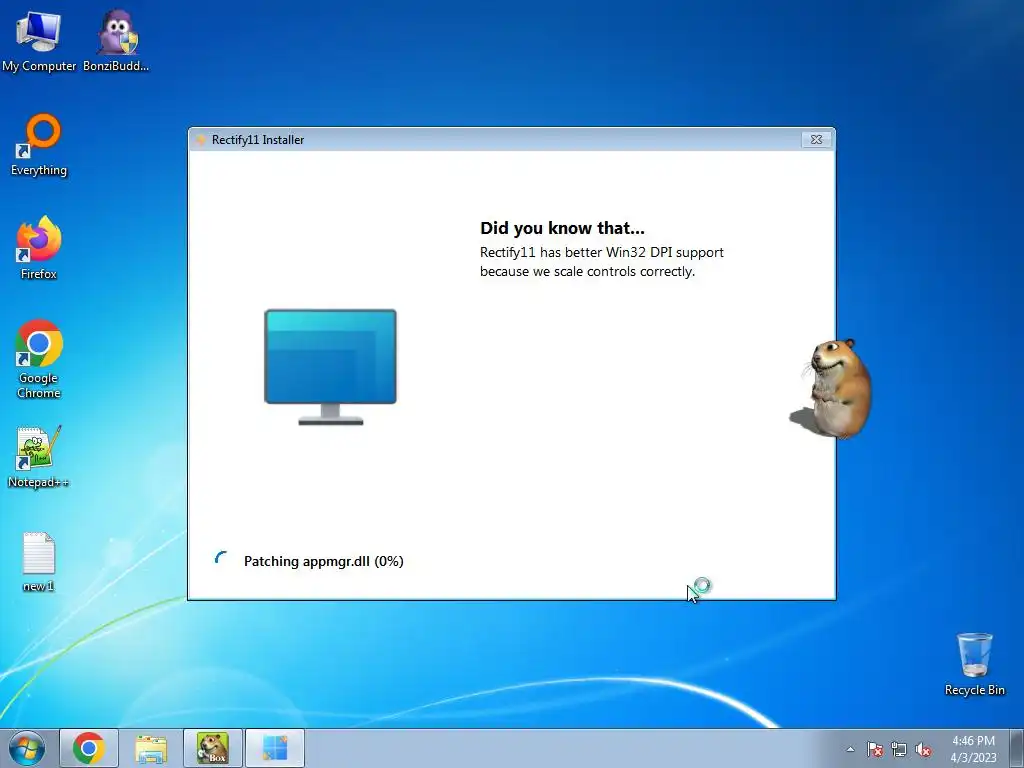Click the monitor illustration in the installer

tap(330, 367)
